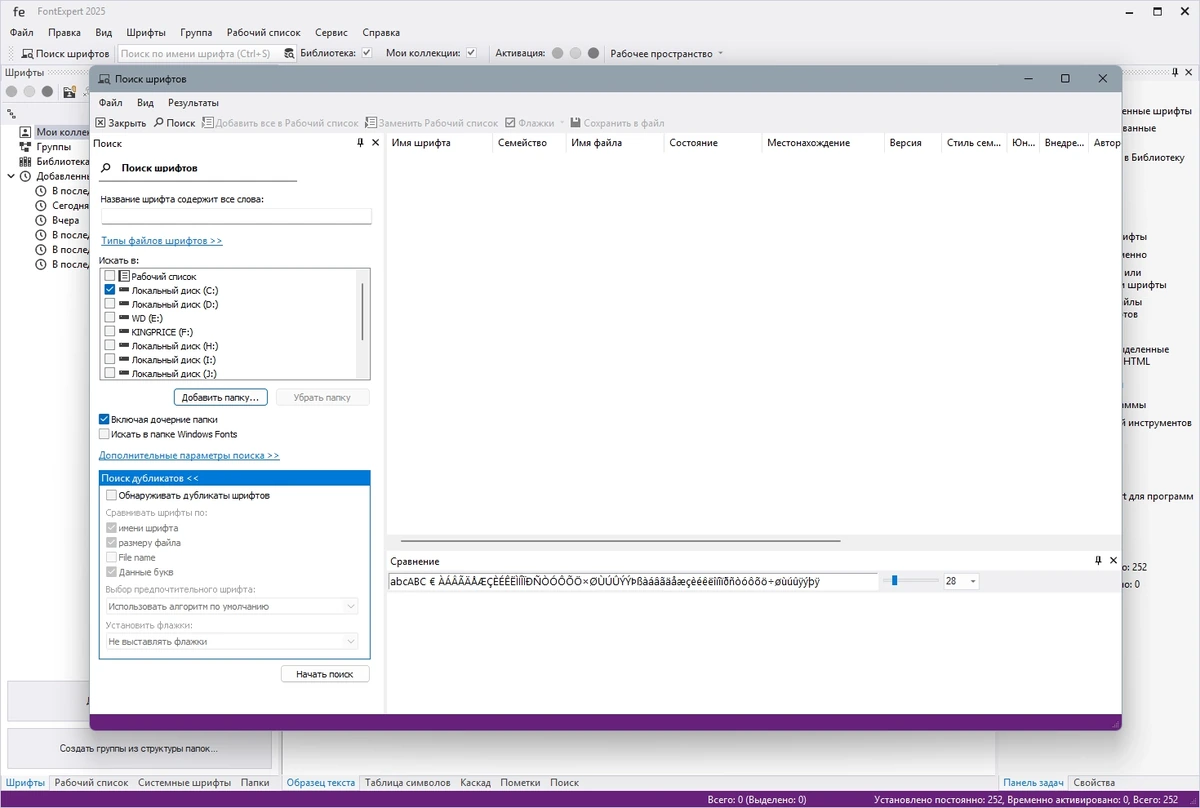Image resolution: width=1200 pixels, height=808 pixels.
Task: Check the Локальный диск (D:) checkbox
Action: [x=110, y=304]
